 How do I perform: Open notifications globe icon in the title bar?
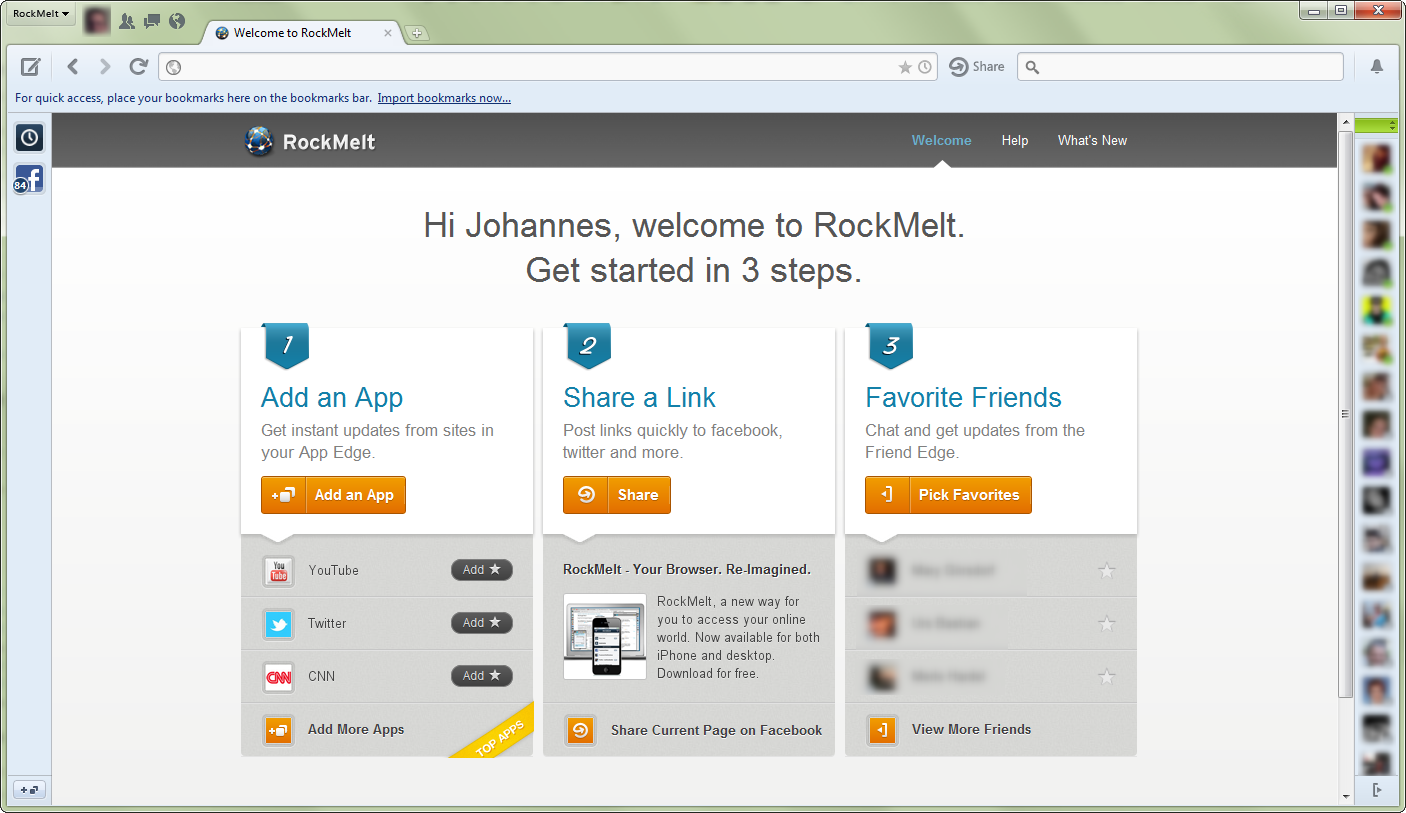point(177,21)
